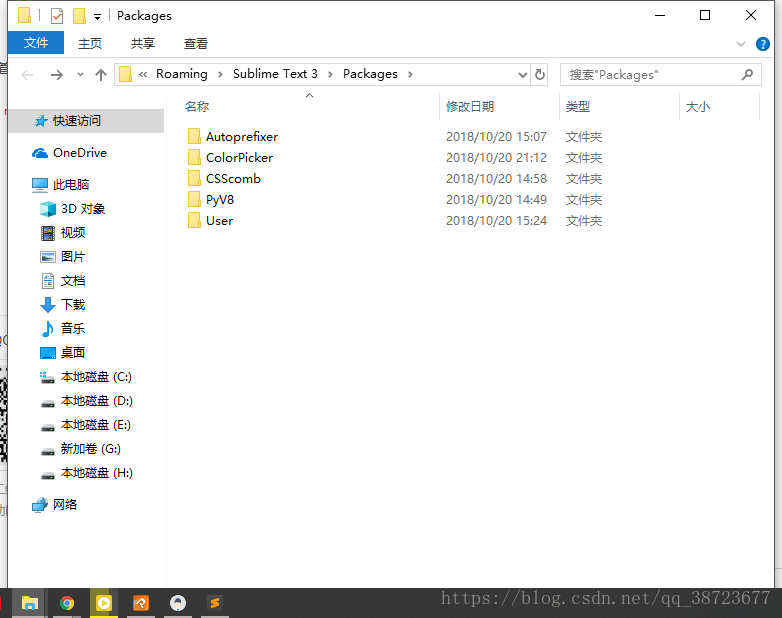Open 本地磁盘 (E:) drive

95,424
